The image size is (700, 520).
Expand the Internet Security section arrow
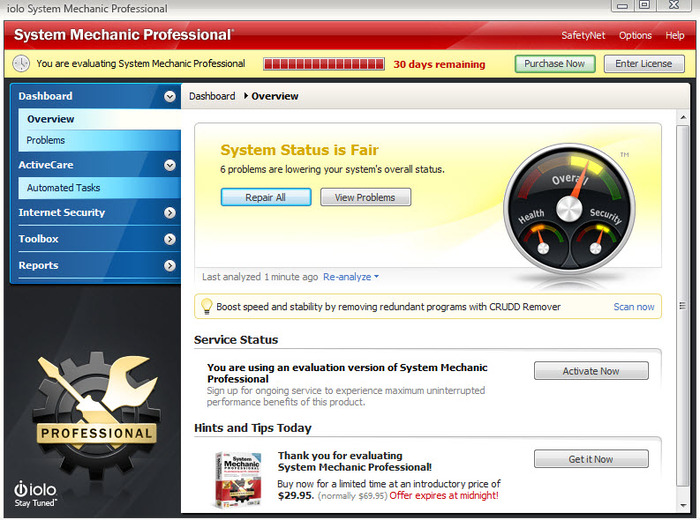click(170, 213)
